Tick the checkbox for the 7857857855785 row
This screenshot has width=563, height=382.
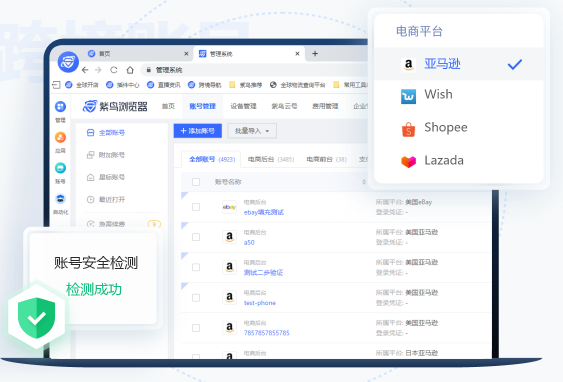(x=196, y=328)
